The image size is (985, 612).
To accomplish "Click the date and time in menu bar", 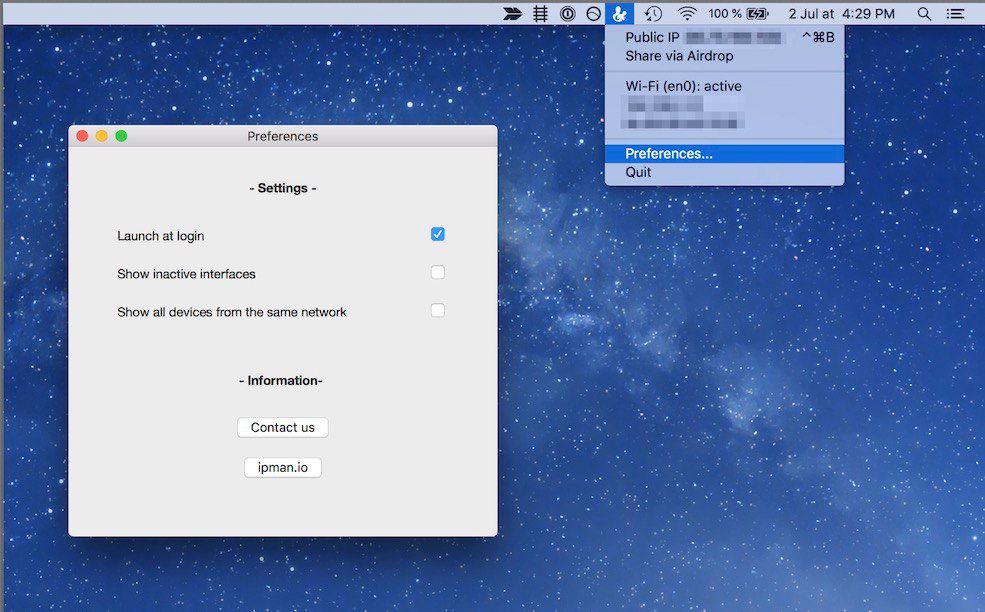I will pos(841,14).
